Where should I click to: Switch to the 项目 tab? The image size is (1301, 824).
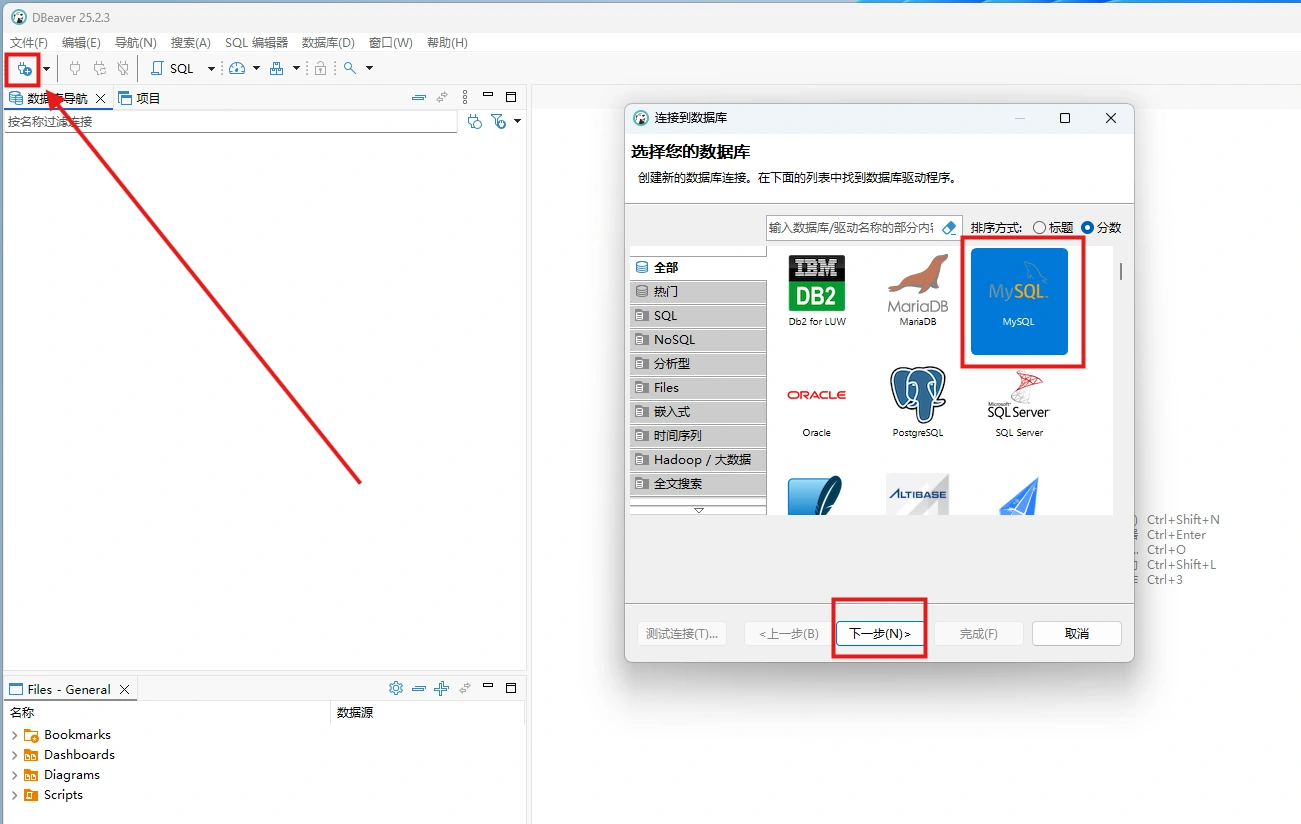point(139,98)
